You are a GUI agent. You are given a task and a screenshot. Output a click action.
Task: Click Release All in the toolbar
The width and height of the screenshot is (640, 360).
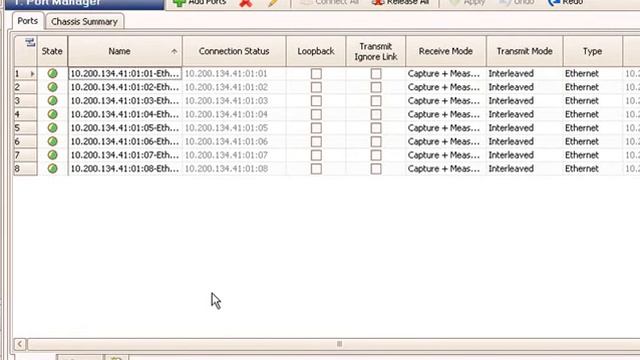pyautogui.click(x=400, y=2)
